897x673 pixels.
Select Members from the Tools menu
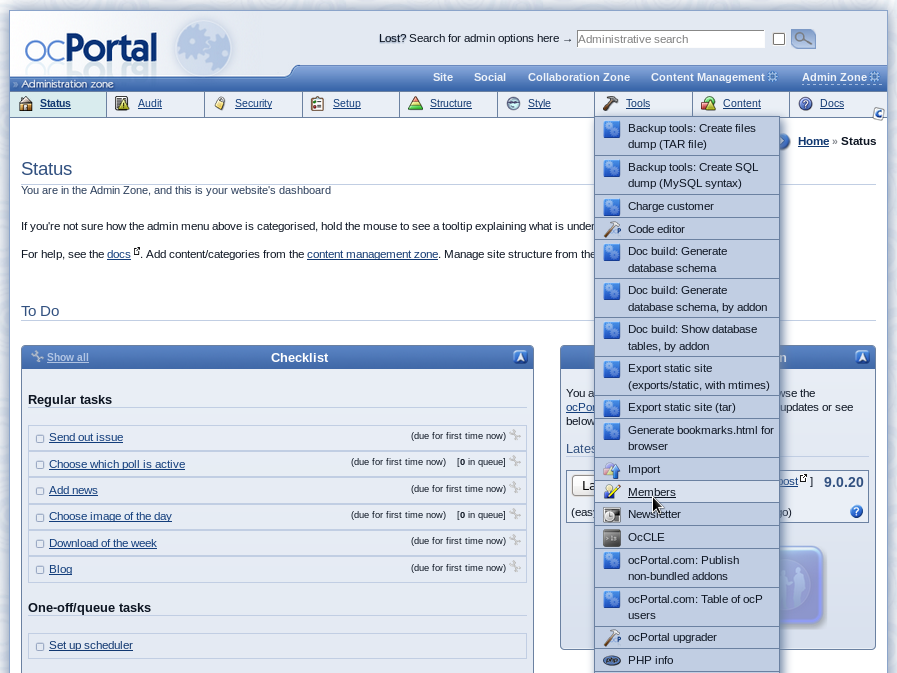coord(651,492)
